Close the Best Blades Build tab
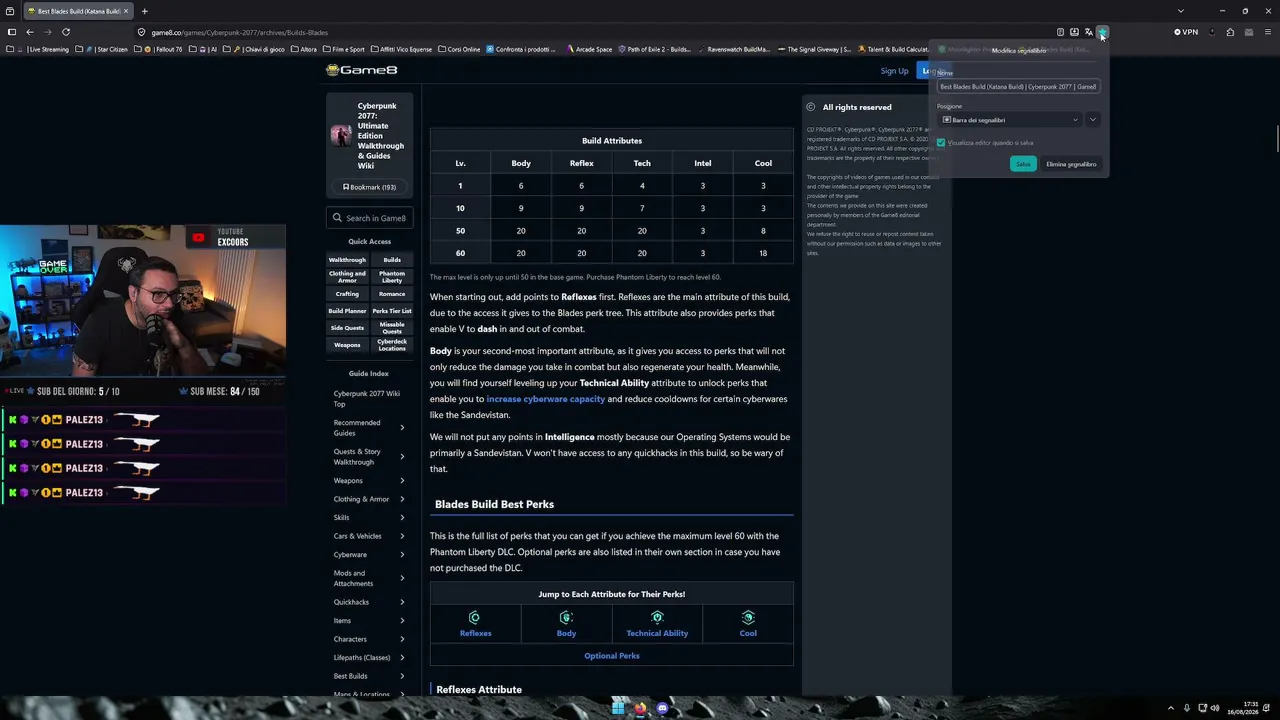The image size is (1280, 720). point(126,11)
